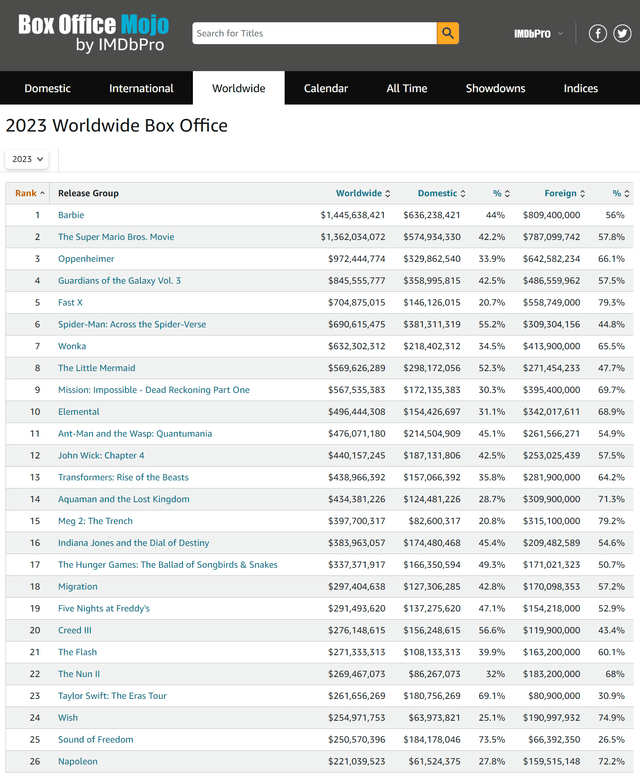This screenshot has width=640, height=773.
Task: Click the Box Office Mojo logo
Action: click(93, 33)
